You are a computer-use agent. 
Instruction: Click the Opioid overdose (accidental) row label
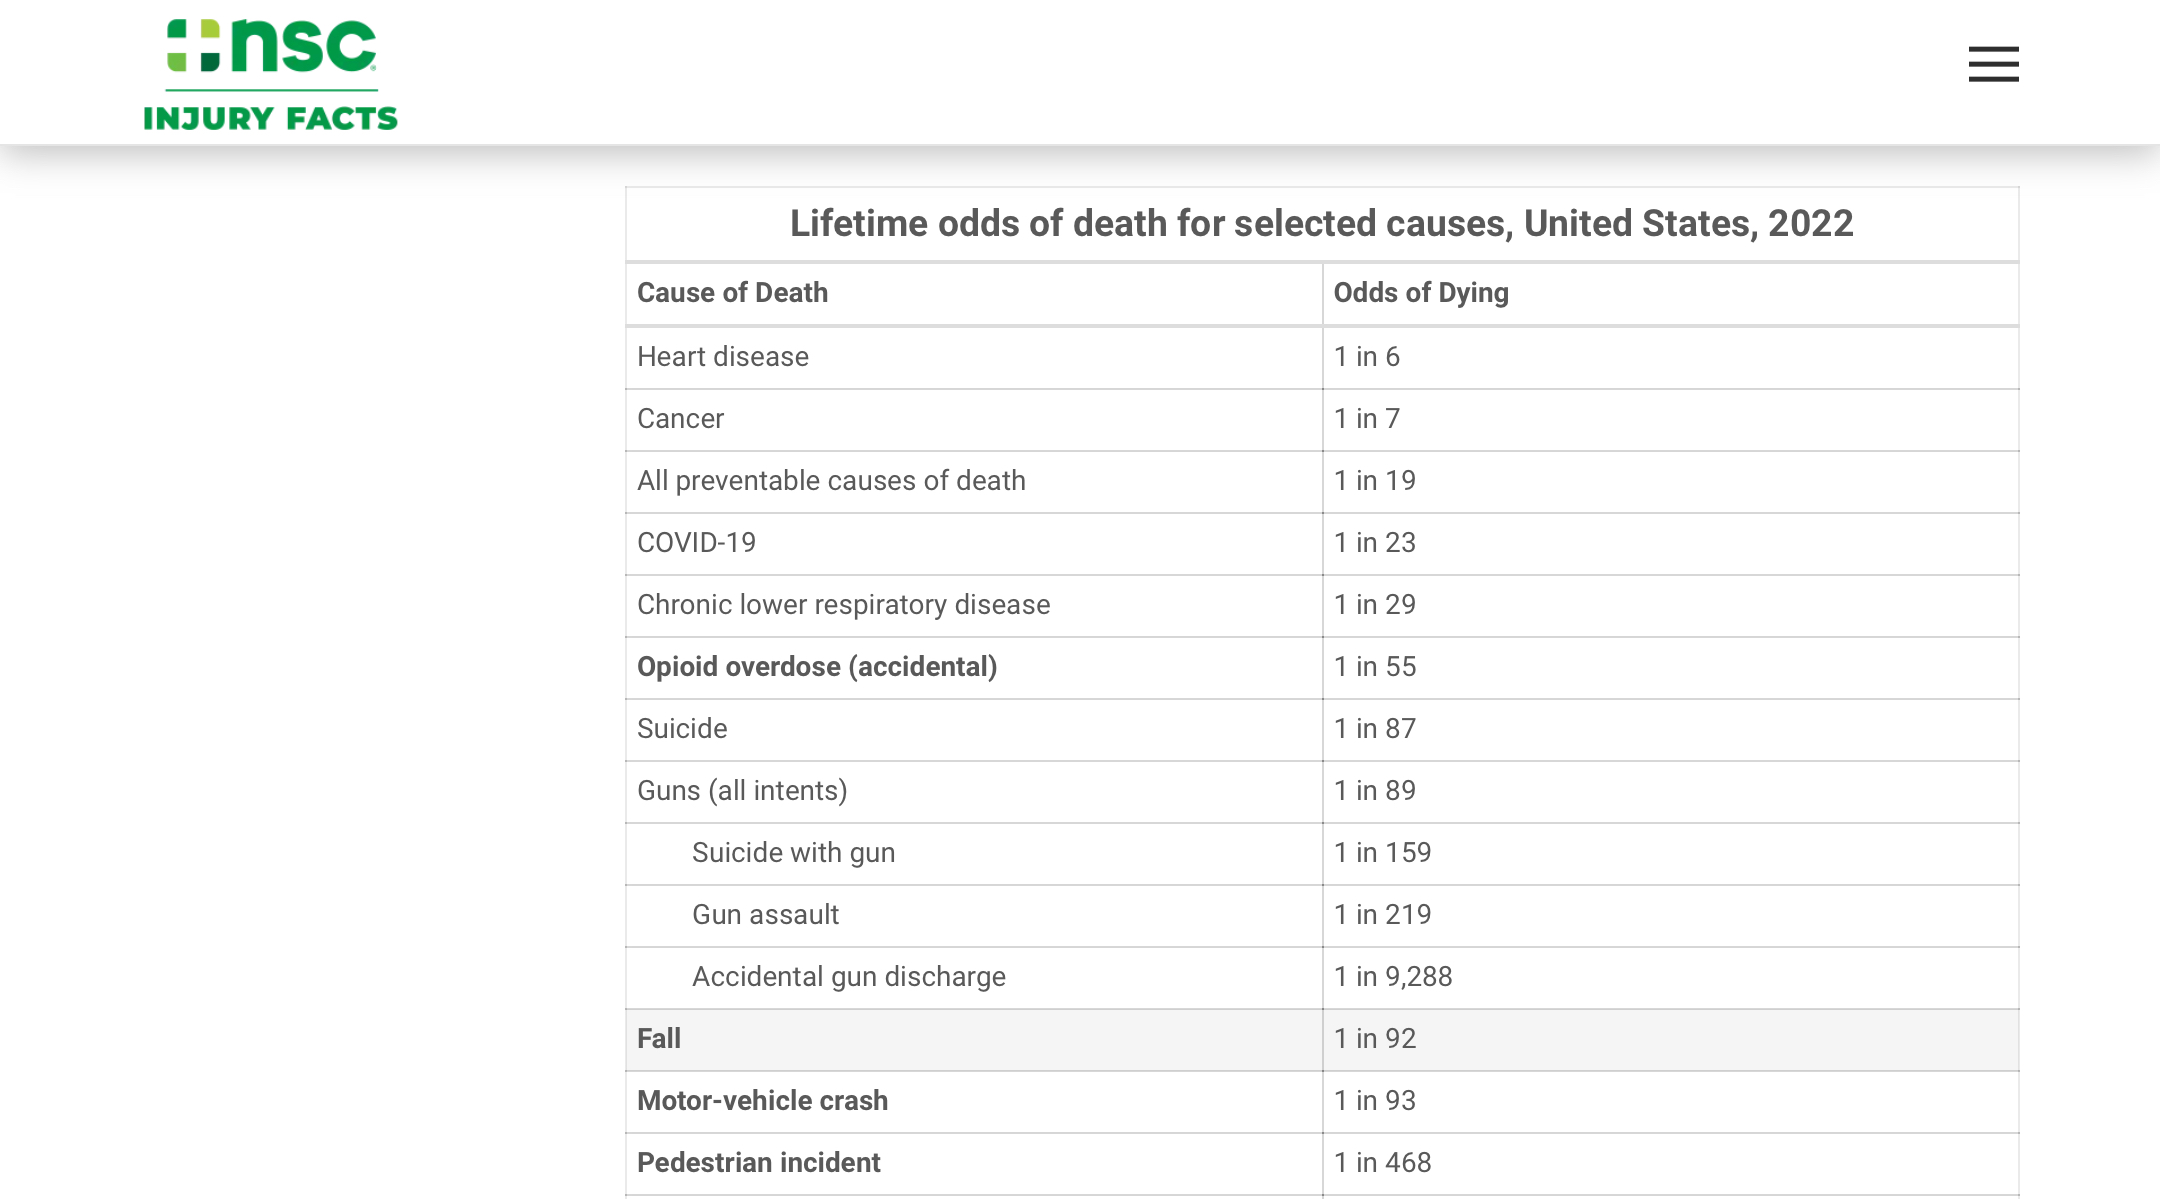pos(816,667)
